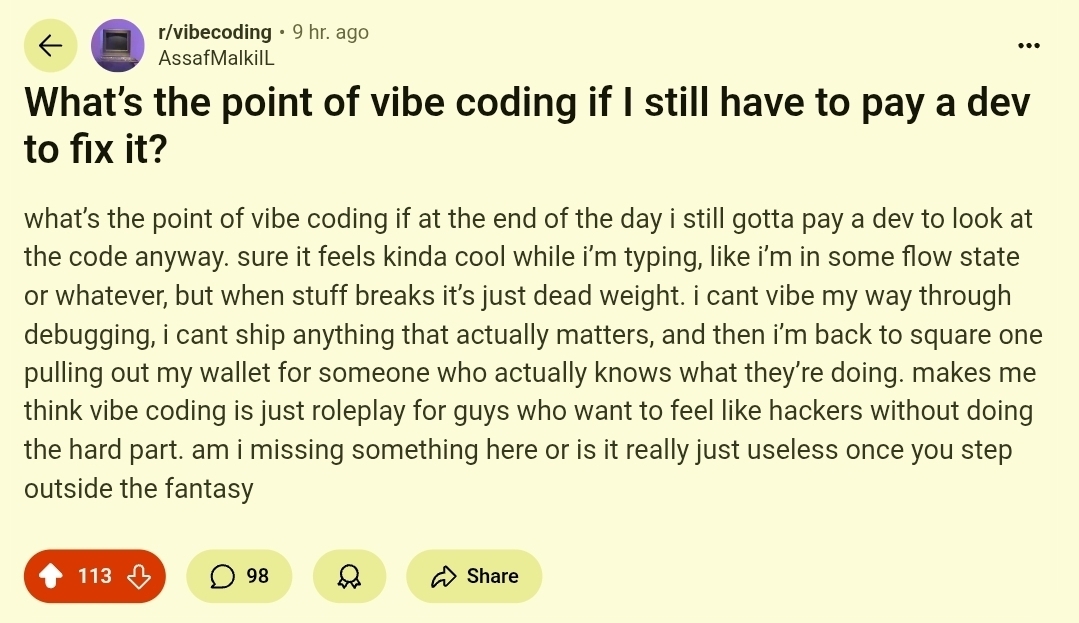Upvote the vibe coding post
This screenshot has width=1079, height=623.
tap(48, 576)
